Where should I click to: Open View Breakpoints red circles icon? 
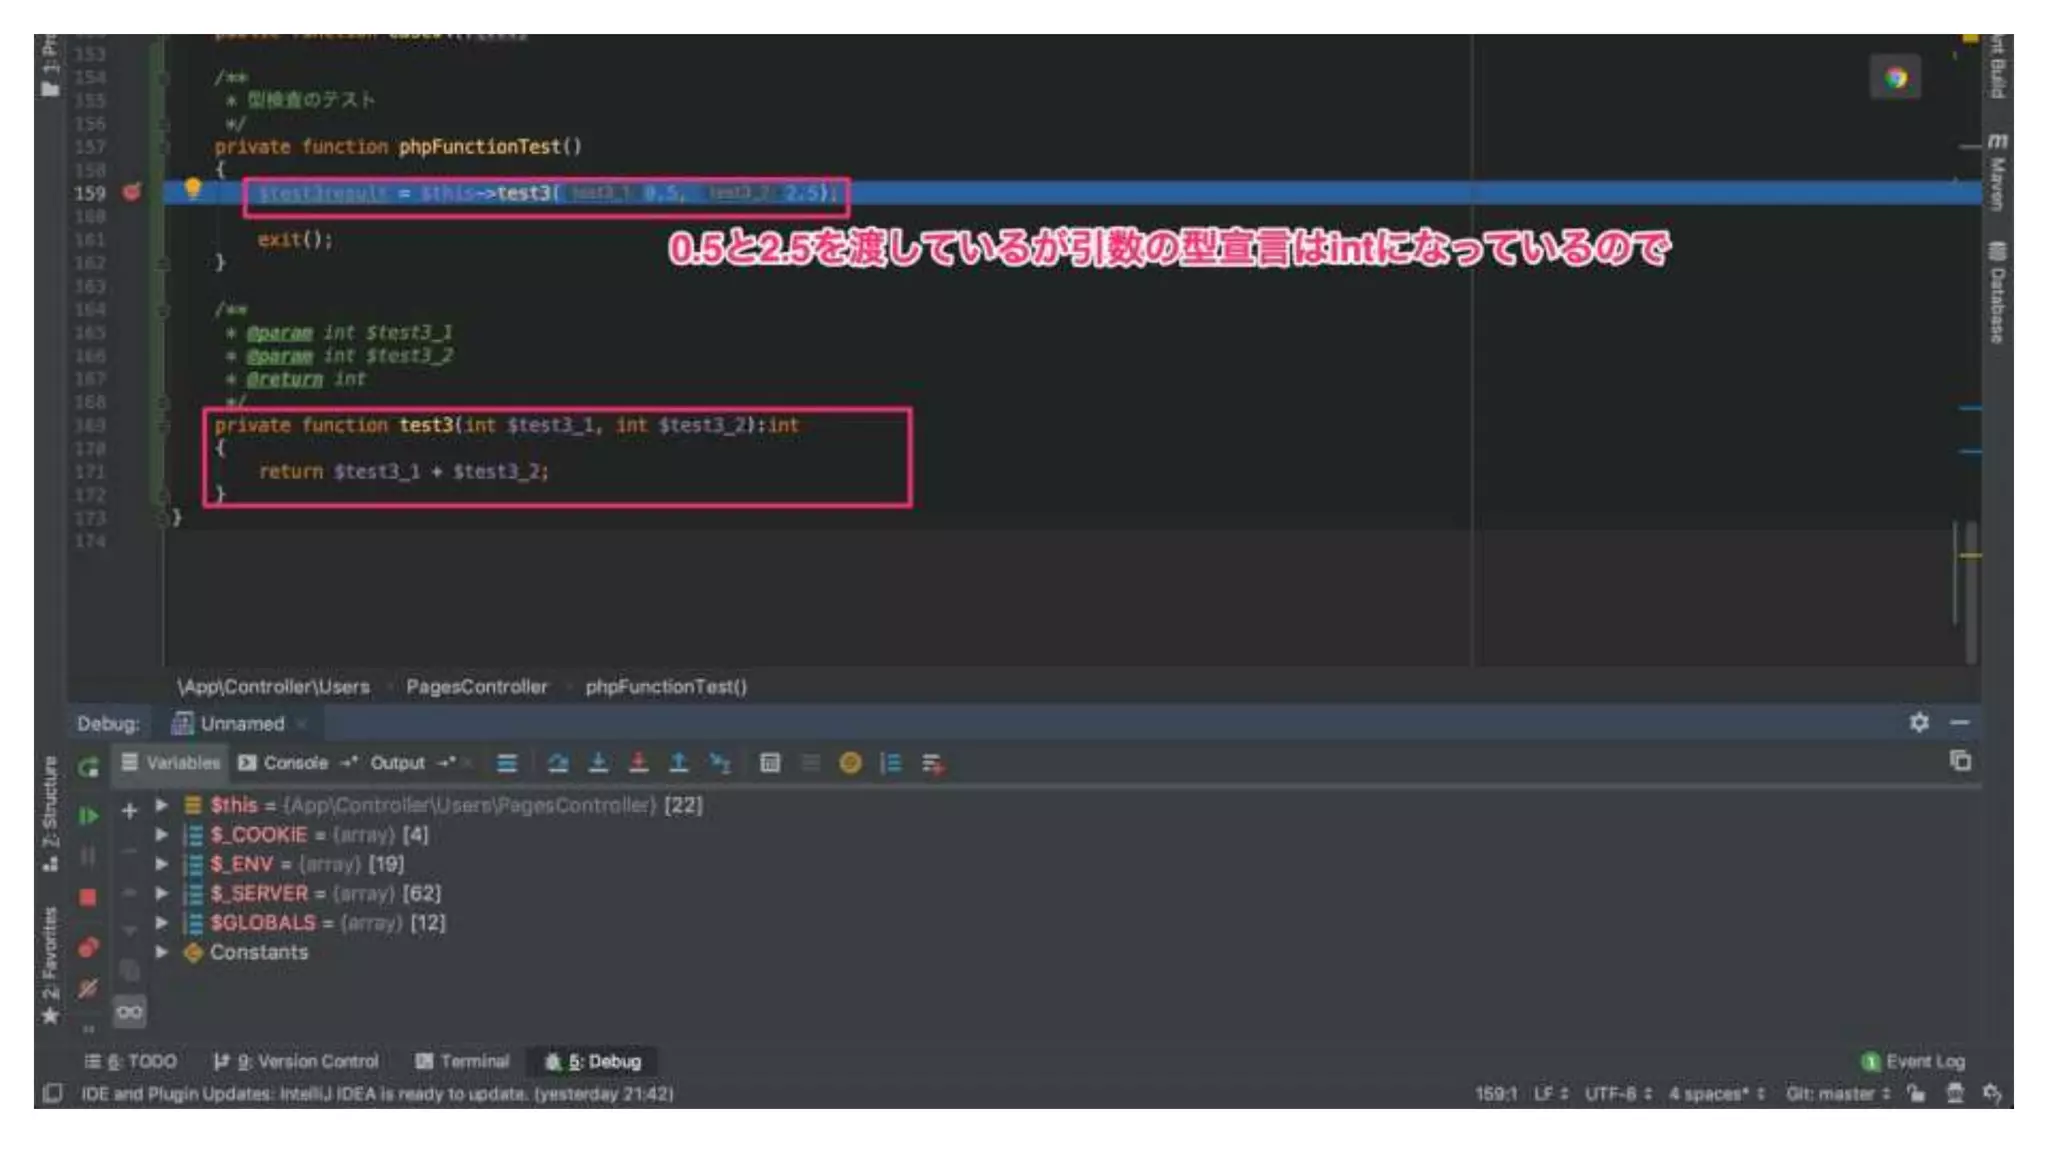point(88,947)
